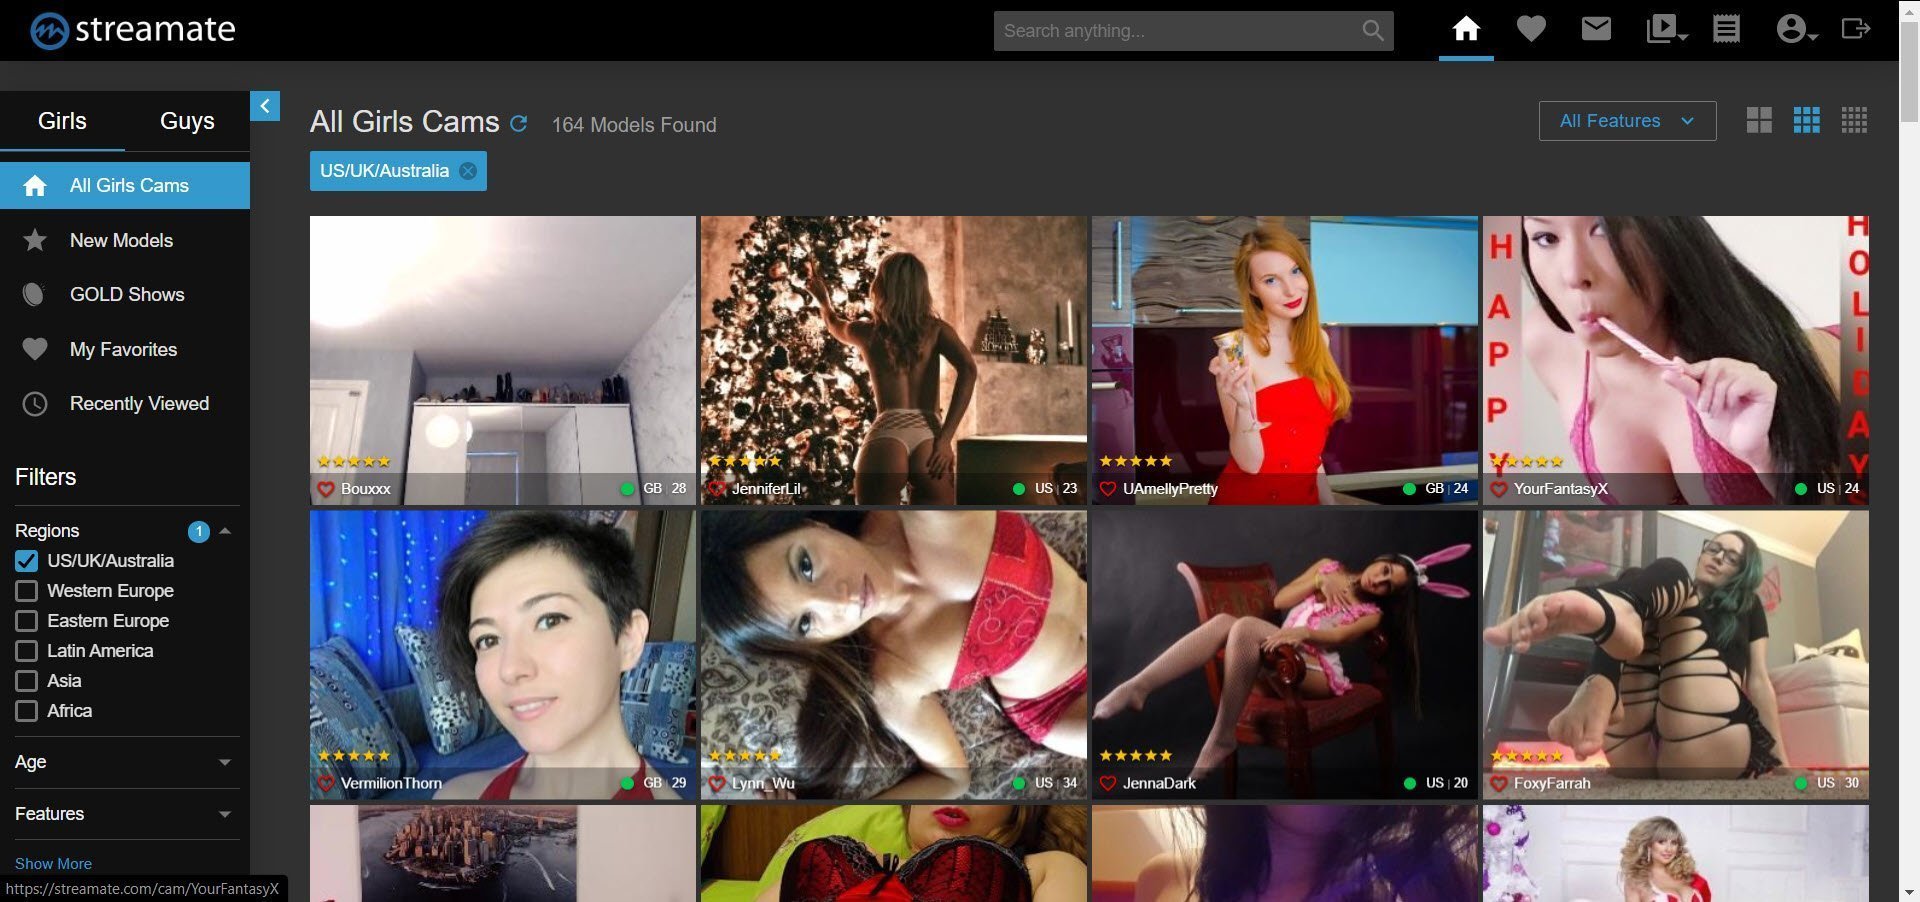Open messages with the envelope icon
This screenshot has height=902, width=1920.
pos(1596,29)
